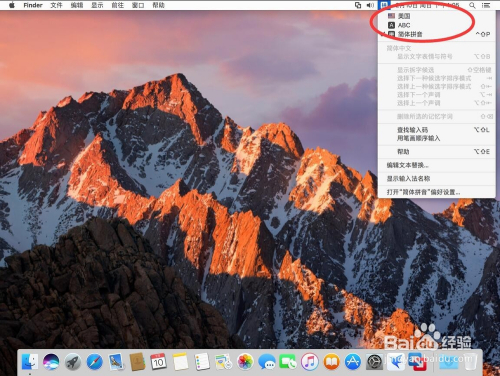Choose 编辑文本替换… menu item

coord(436,165)
